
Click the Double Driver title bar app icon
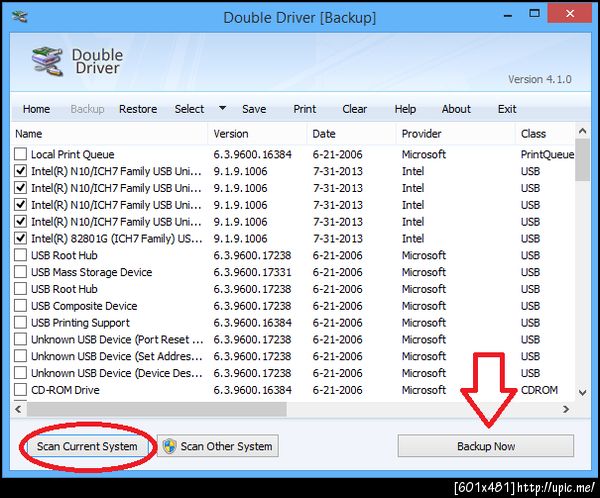(x=19, y=16)
